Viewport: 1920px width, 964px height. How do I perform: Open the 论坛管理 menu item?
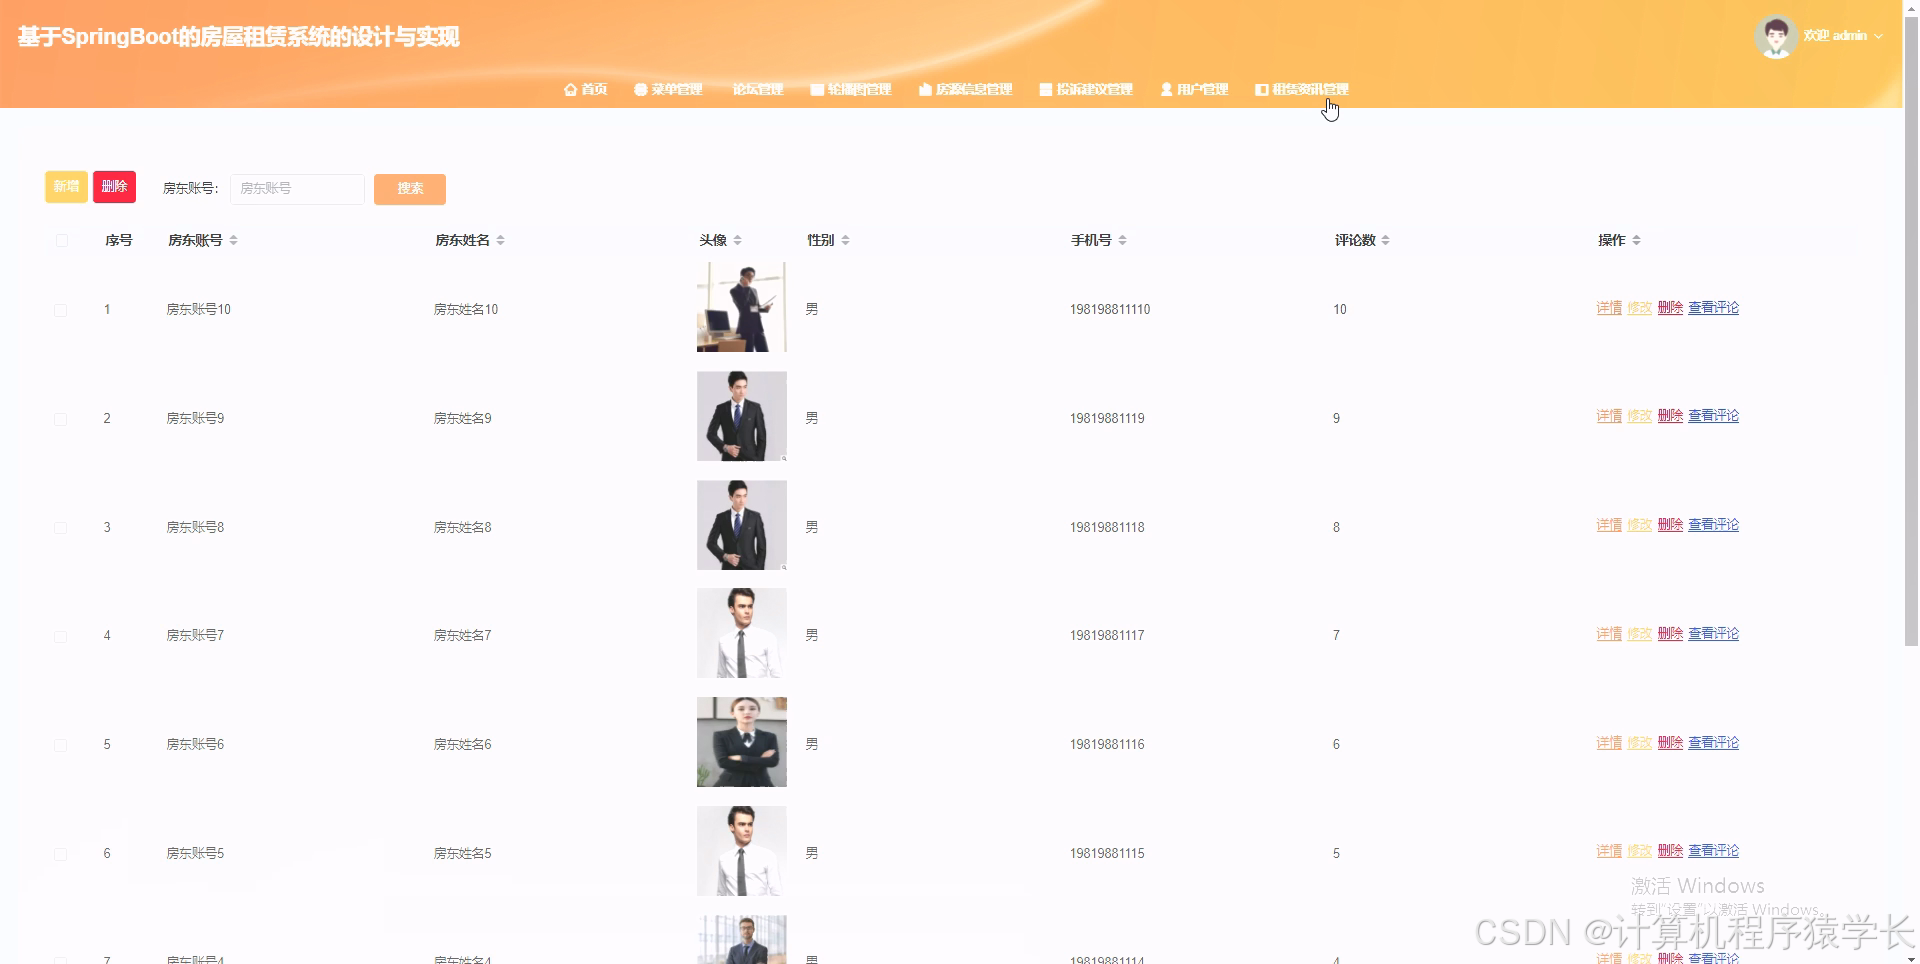[x=758, y=89]
